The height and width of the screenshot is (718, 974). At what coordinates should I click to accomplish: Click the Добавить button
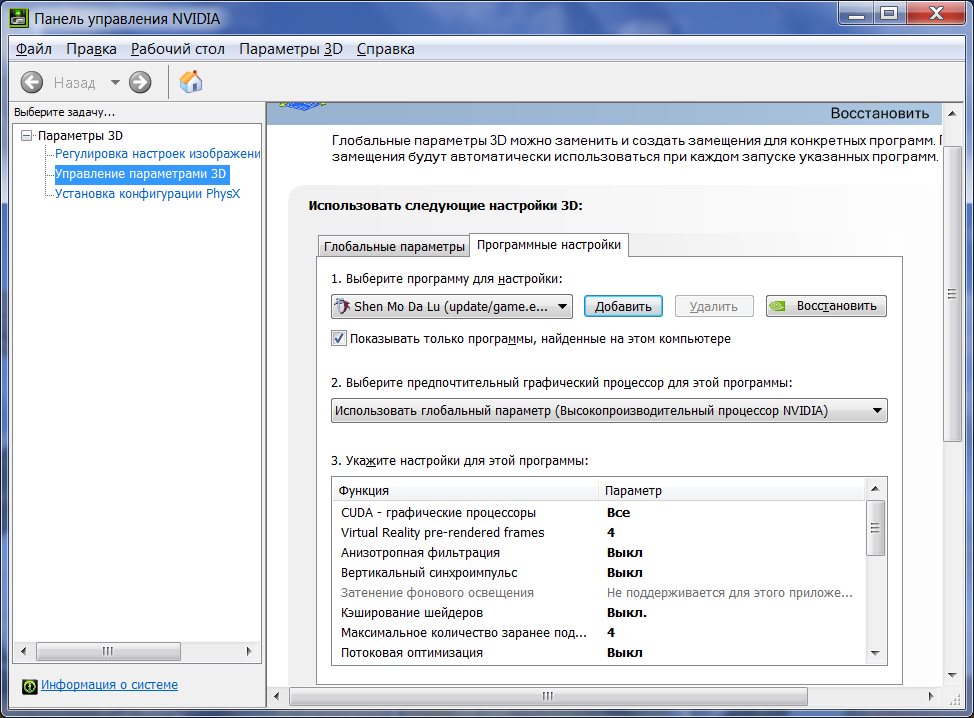tap(622, 306)
